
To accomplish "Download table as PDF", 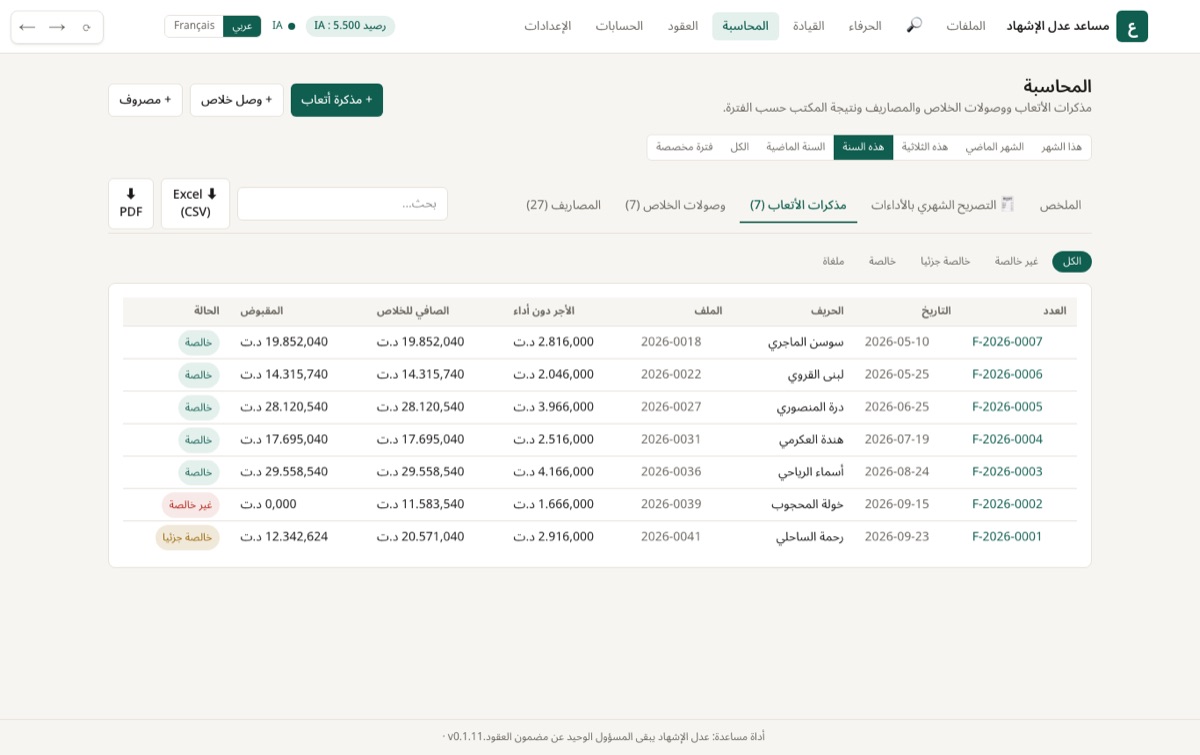I will 131,203.
